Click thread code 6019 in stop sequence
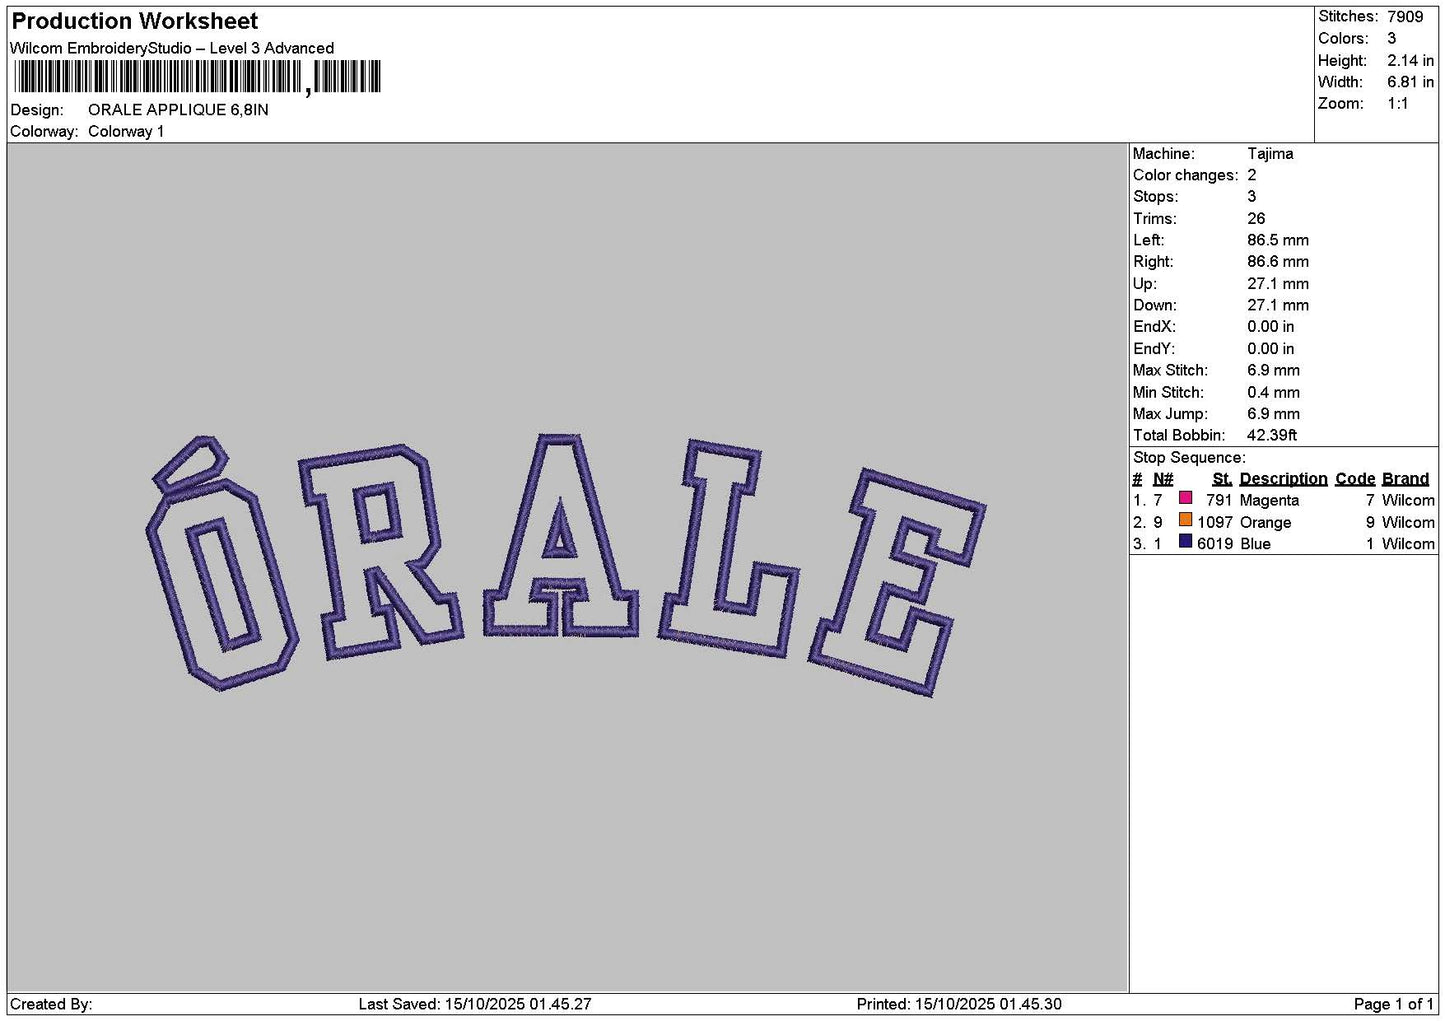 [x=1215, y=544]
